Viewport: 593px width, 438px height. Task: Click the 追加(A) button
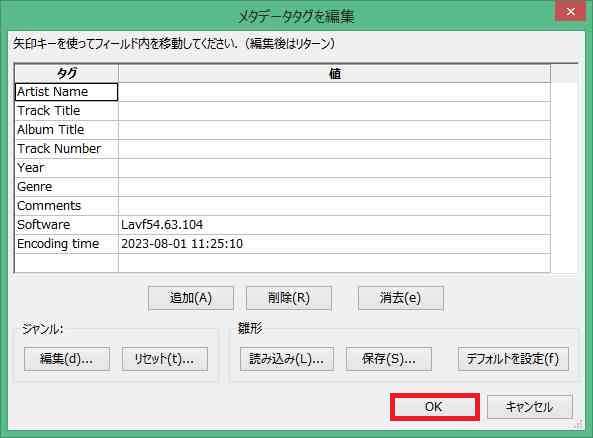click(x=191, y=298)
